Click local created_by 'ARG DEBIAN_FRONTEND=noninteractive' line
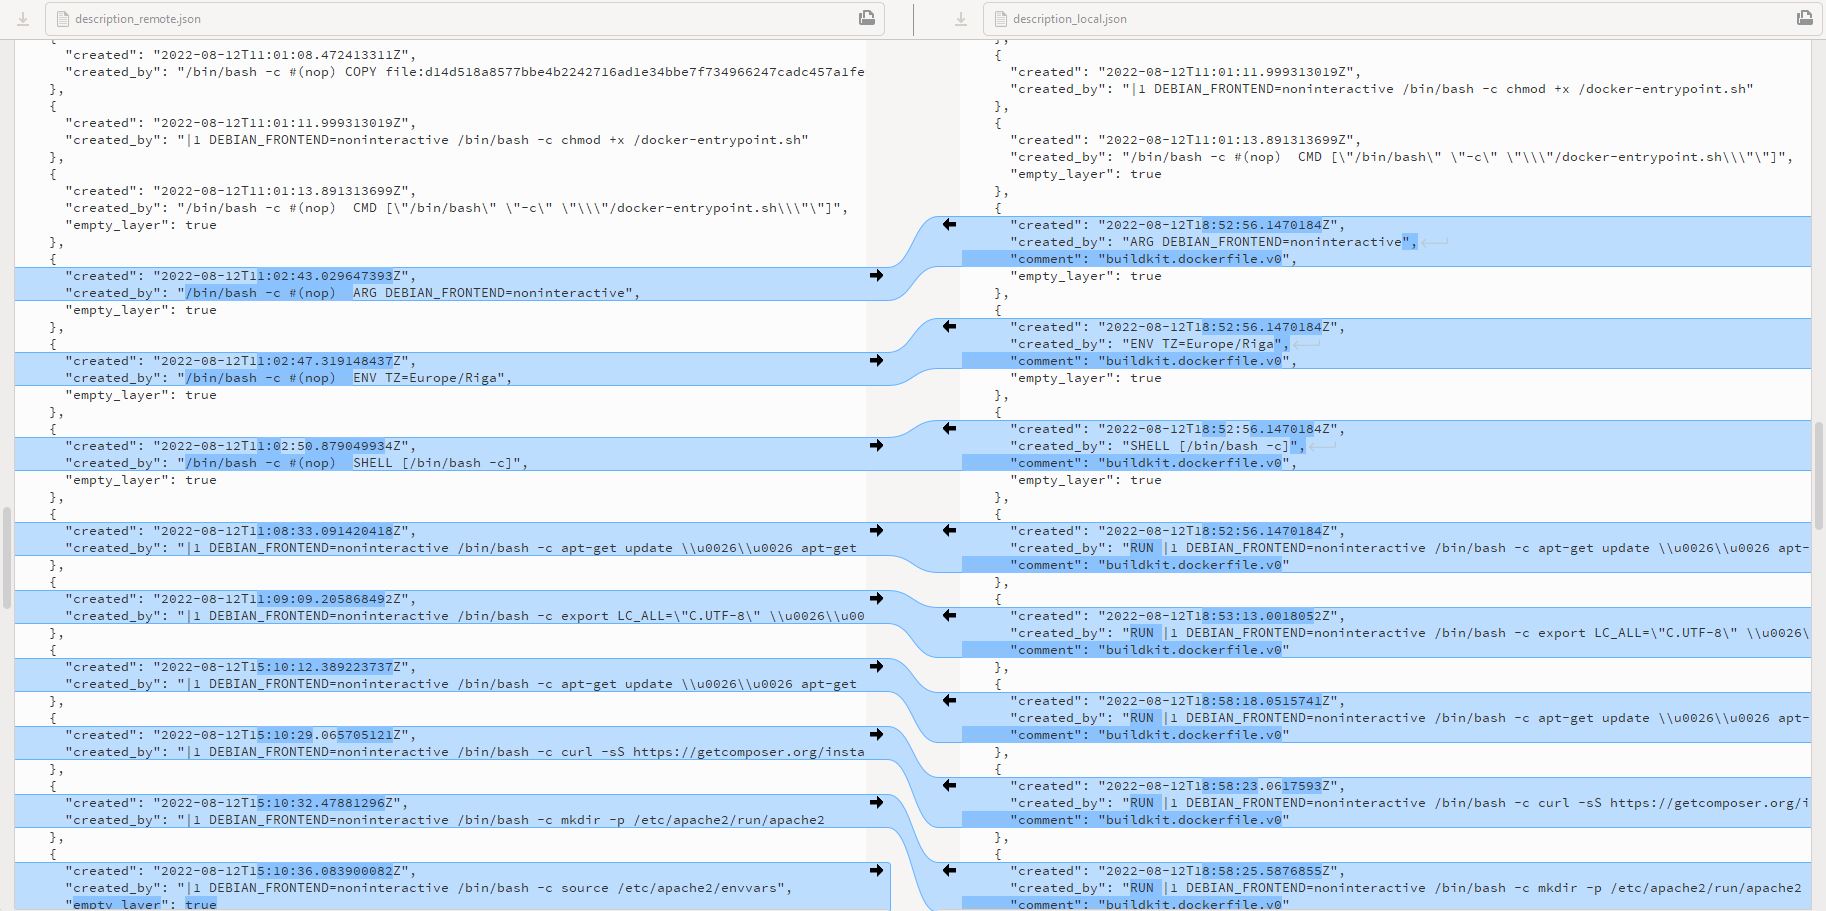The image size is (1826, 911). [1213, 242]
